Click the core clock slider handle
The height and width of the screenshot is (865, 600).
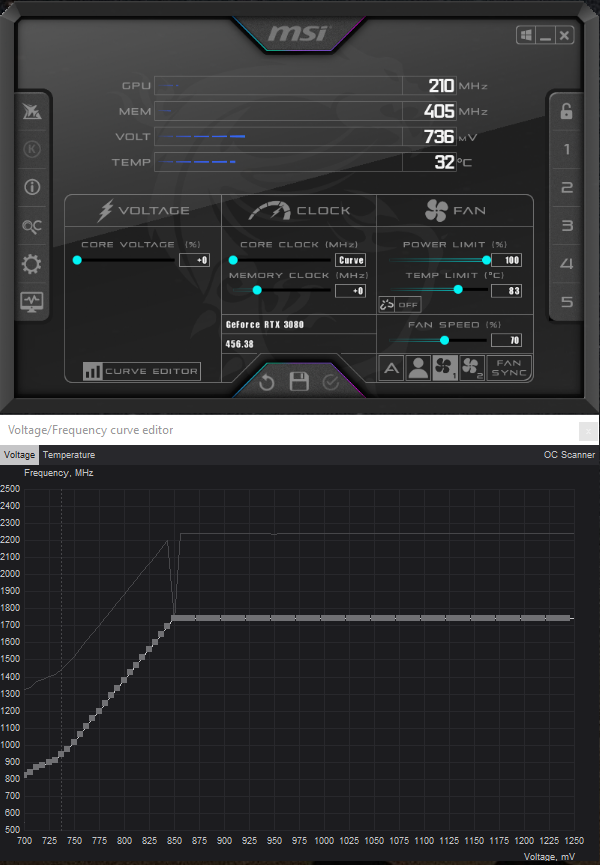[x=233, y=260]
